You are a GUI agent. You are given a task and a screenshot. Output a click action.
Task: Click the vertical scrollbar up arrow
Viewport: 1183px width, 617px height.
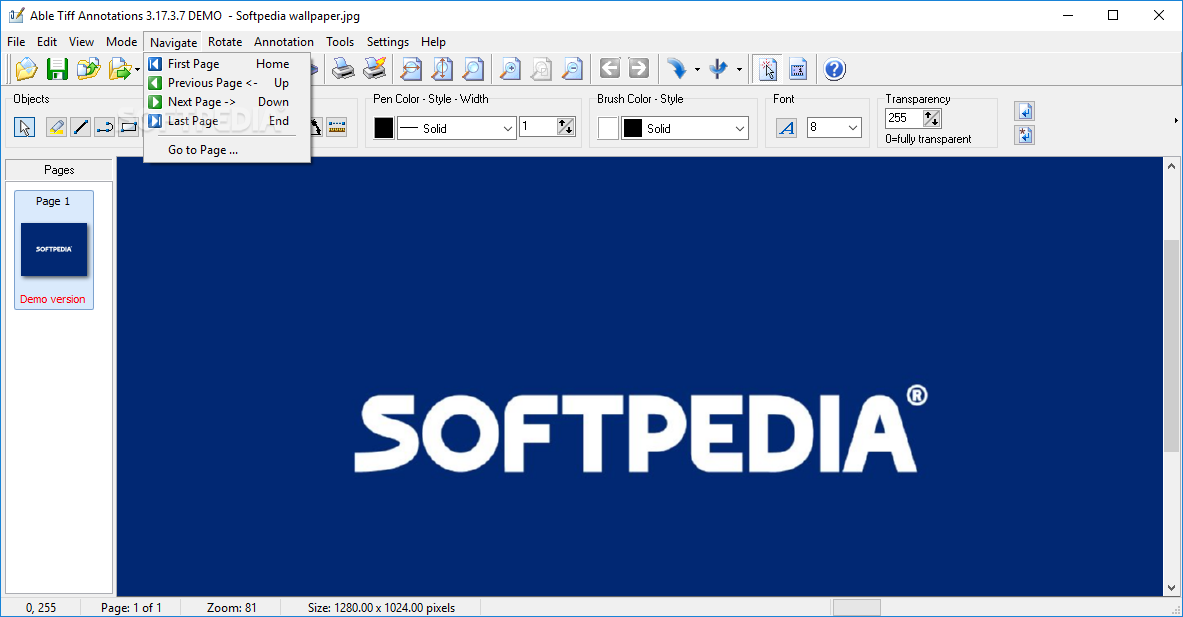1171,166
